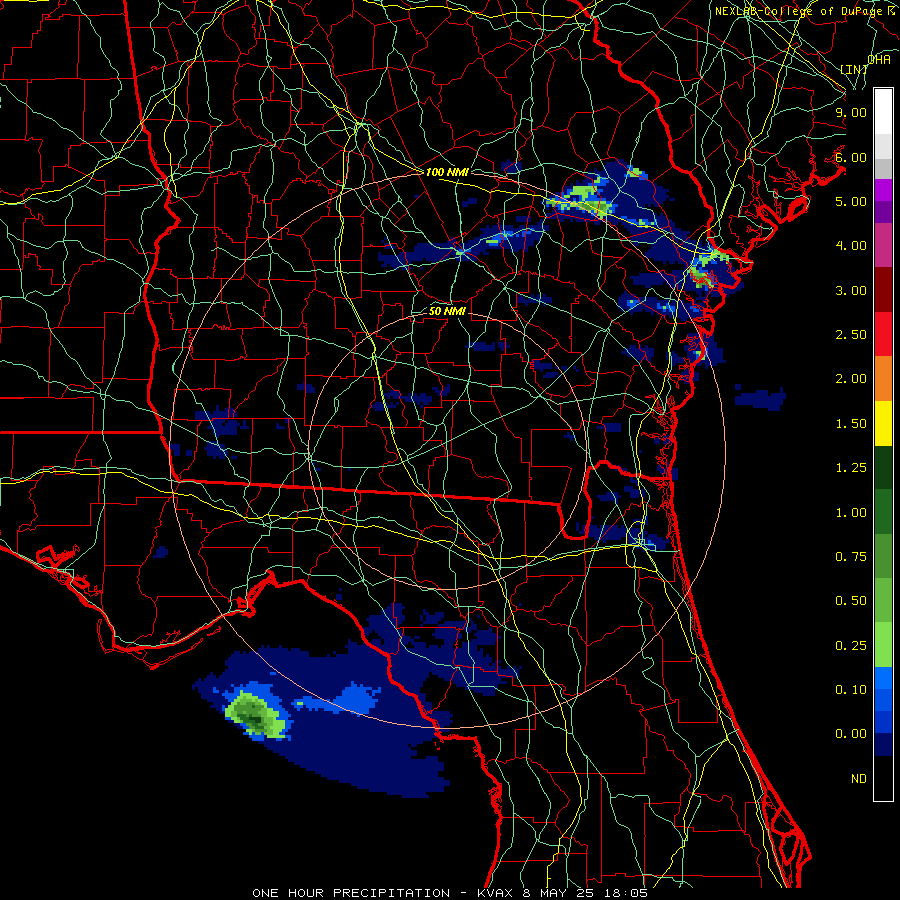
Task: Click the 9.00 legend value
Action: 851,112
